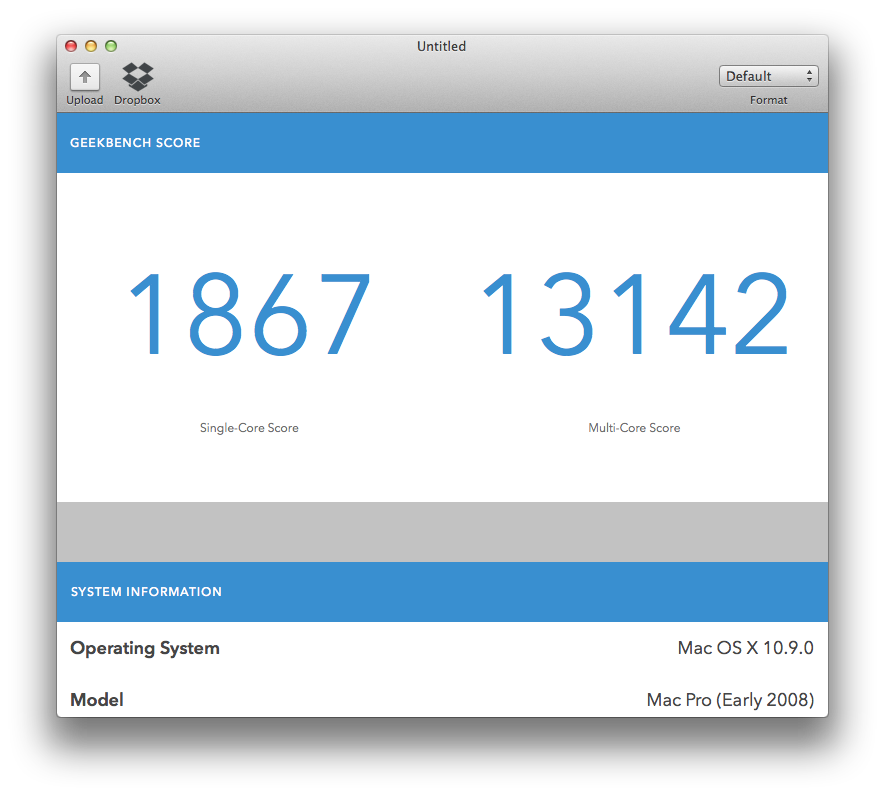Screen dimensions: 885x796
Task: Click the Operating System row label
Action: pyautogui.click(x=144, y=648)
